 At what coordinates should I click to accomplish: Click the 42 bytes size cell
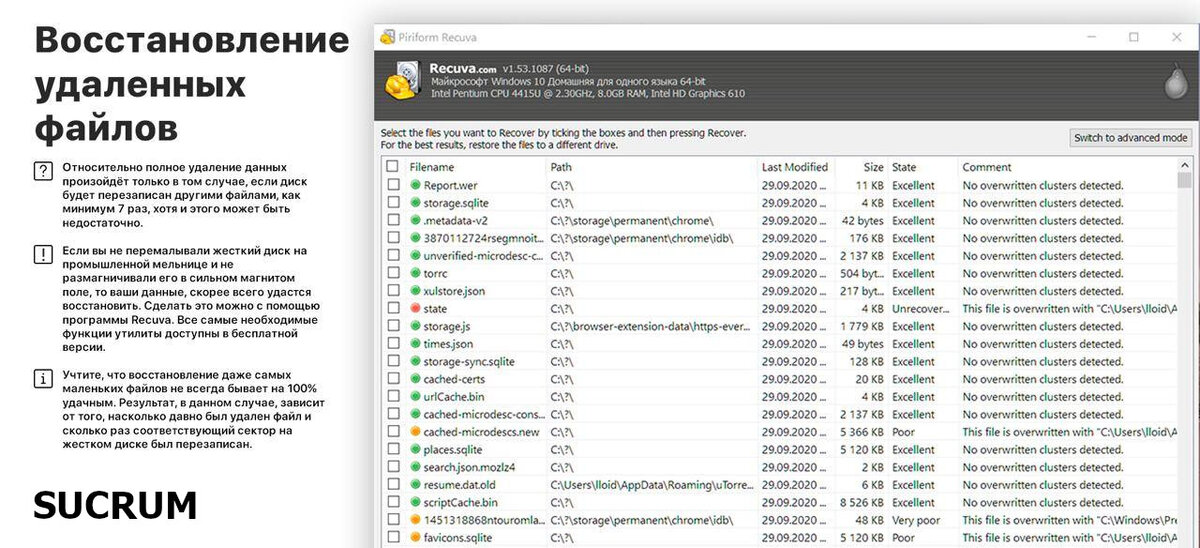click(863, 220)
